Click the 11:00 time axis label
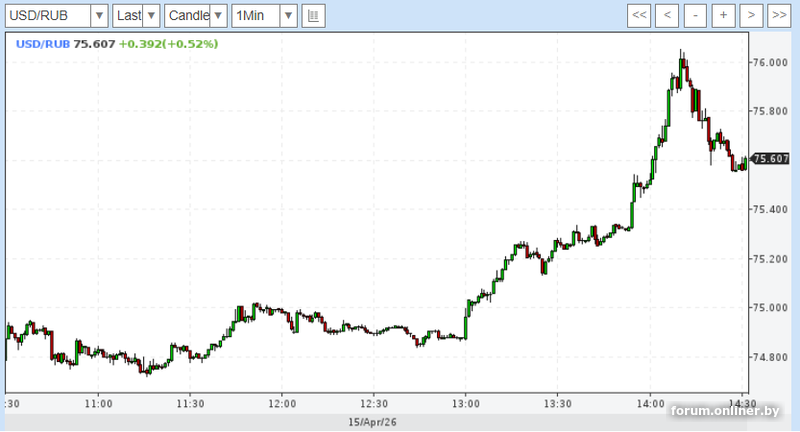Image resolution: width=800 pixels, height=432 pixels. (x=98, y=404)
